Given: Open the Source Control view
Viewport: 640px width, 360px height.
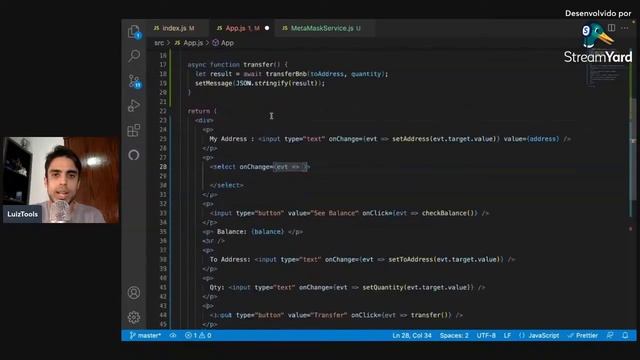Looking at the screenshot, I should [x=134, y=81].
